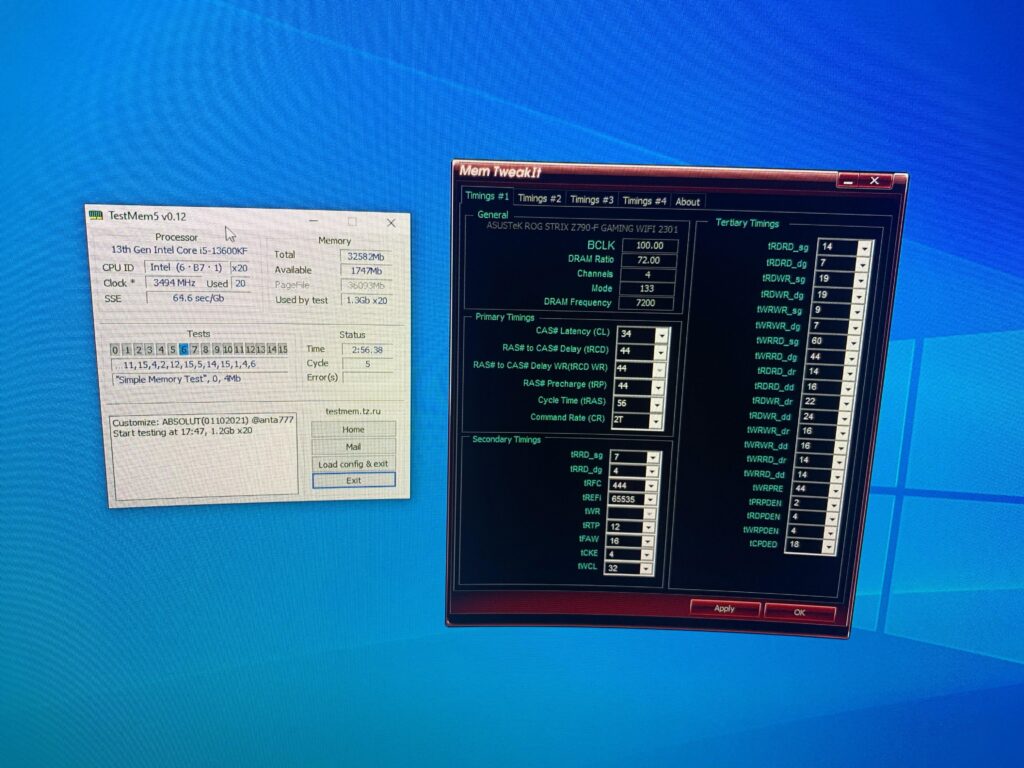Click the Available memory field in TestMem5
The image size is (1024, 768).
366,271
